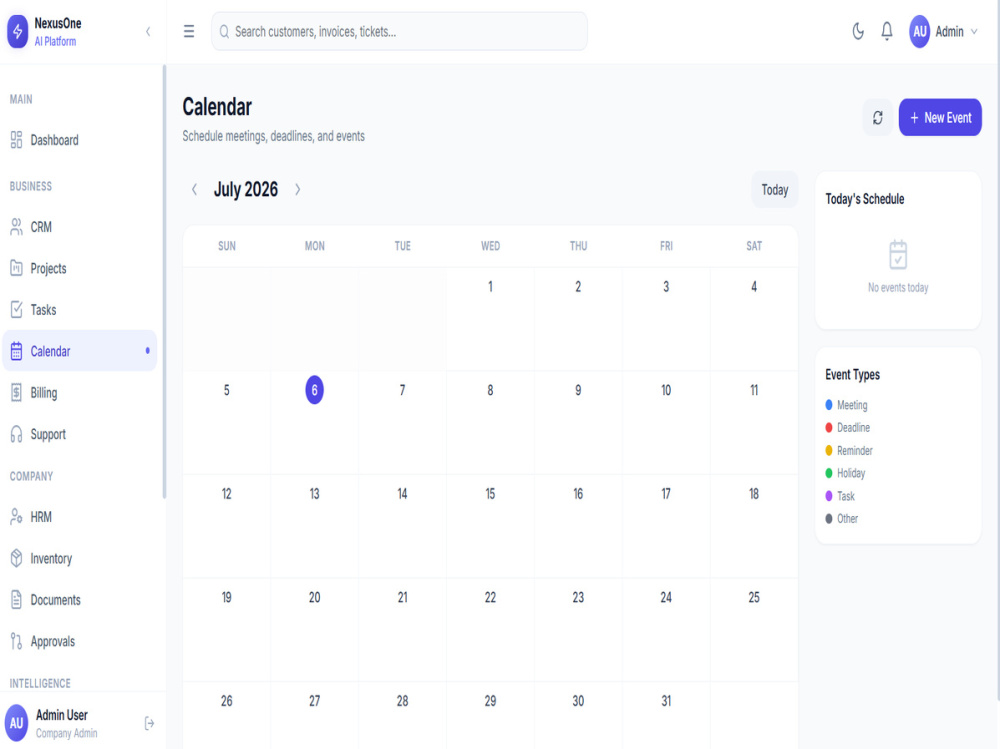
Task: Jump to Today button
Action: coord(774,189)
